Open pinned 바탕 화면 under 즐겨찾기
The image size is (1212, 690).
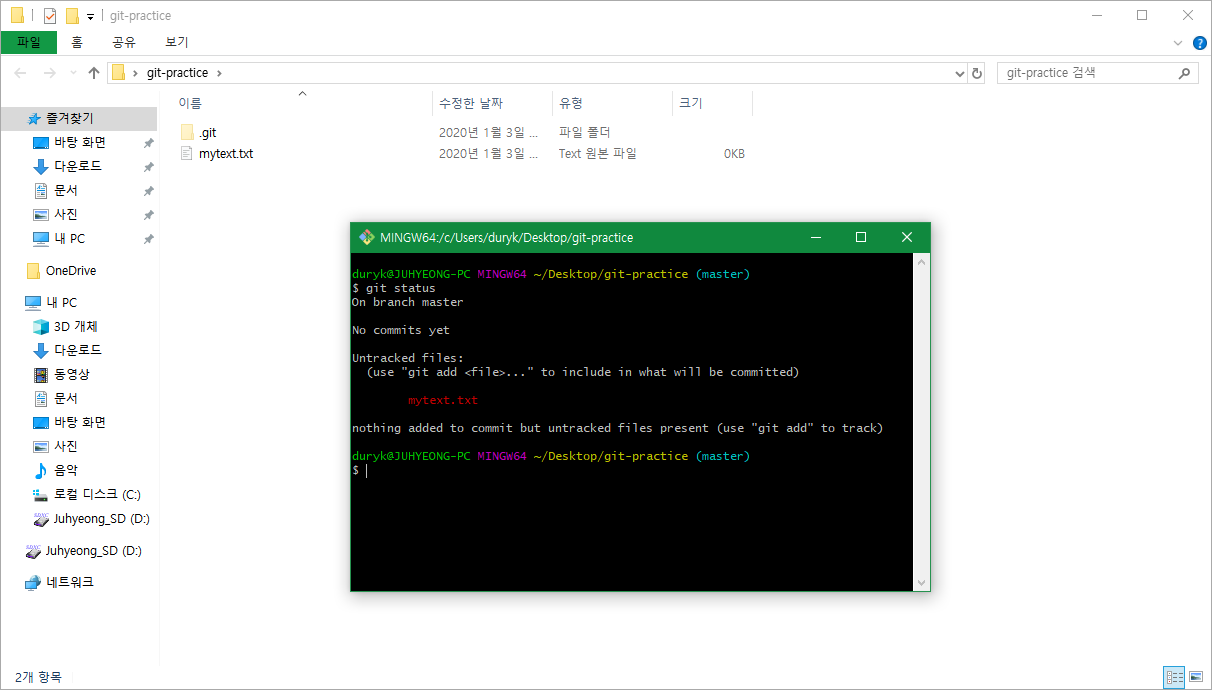pos(79,142)
